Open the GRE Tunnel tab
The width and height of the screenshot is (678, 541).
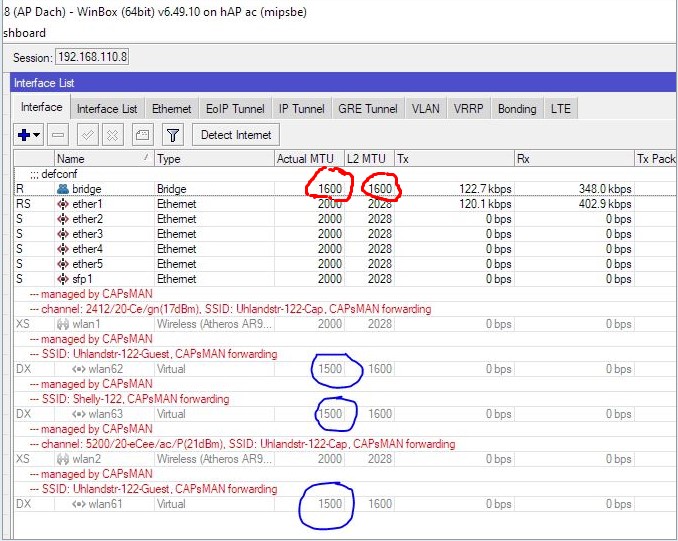pyautogui.click(x=368, y=109)
